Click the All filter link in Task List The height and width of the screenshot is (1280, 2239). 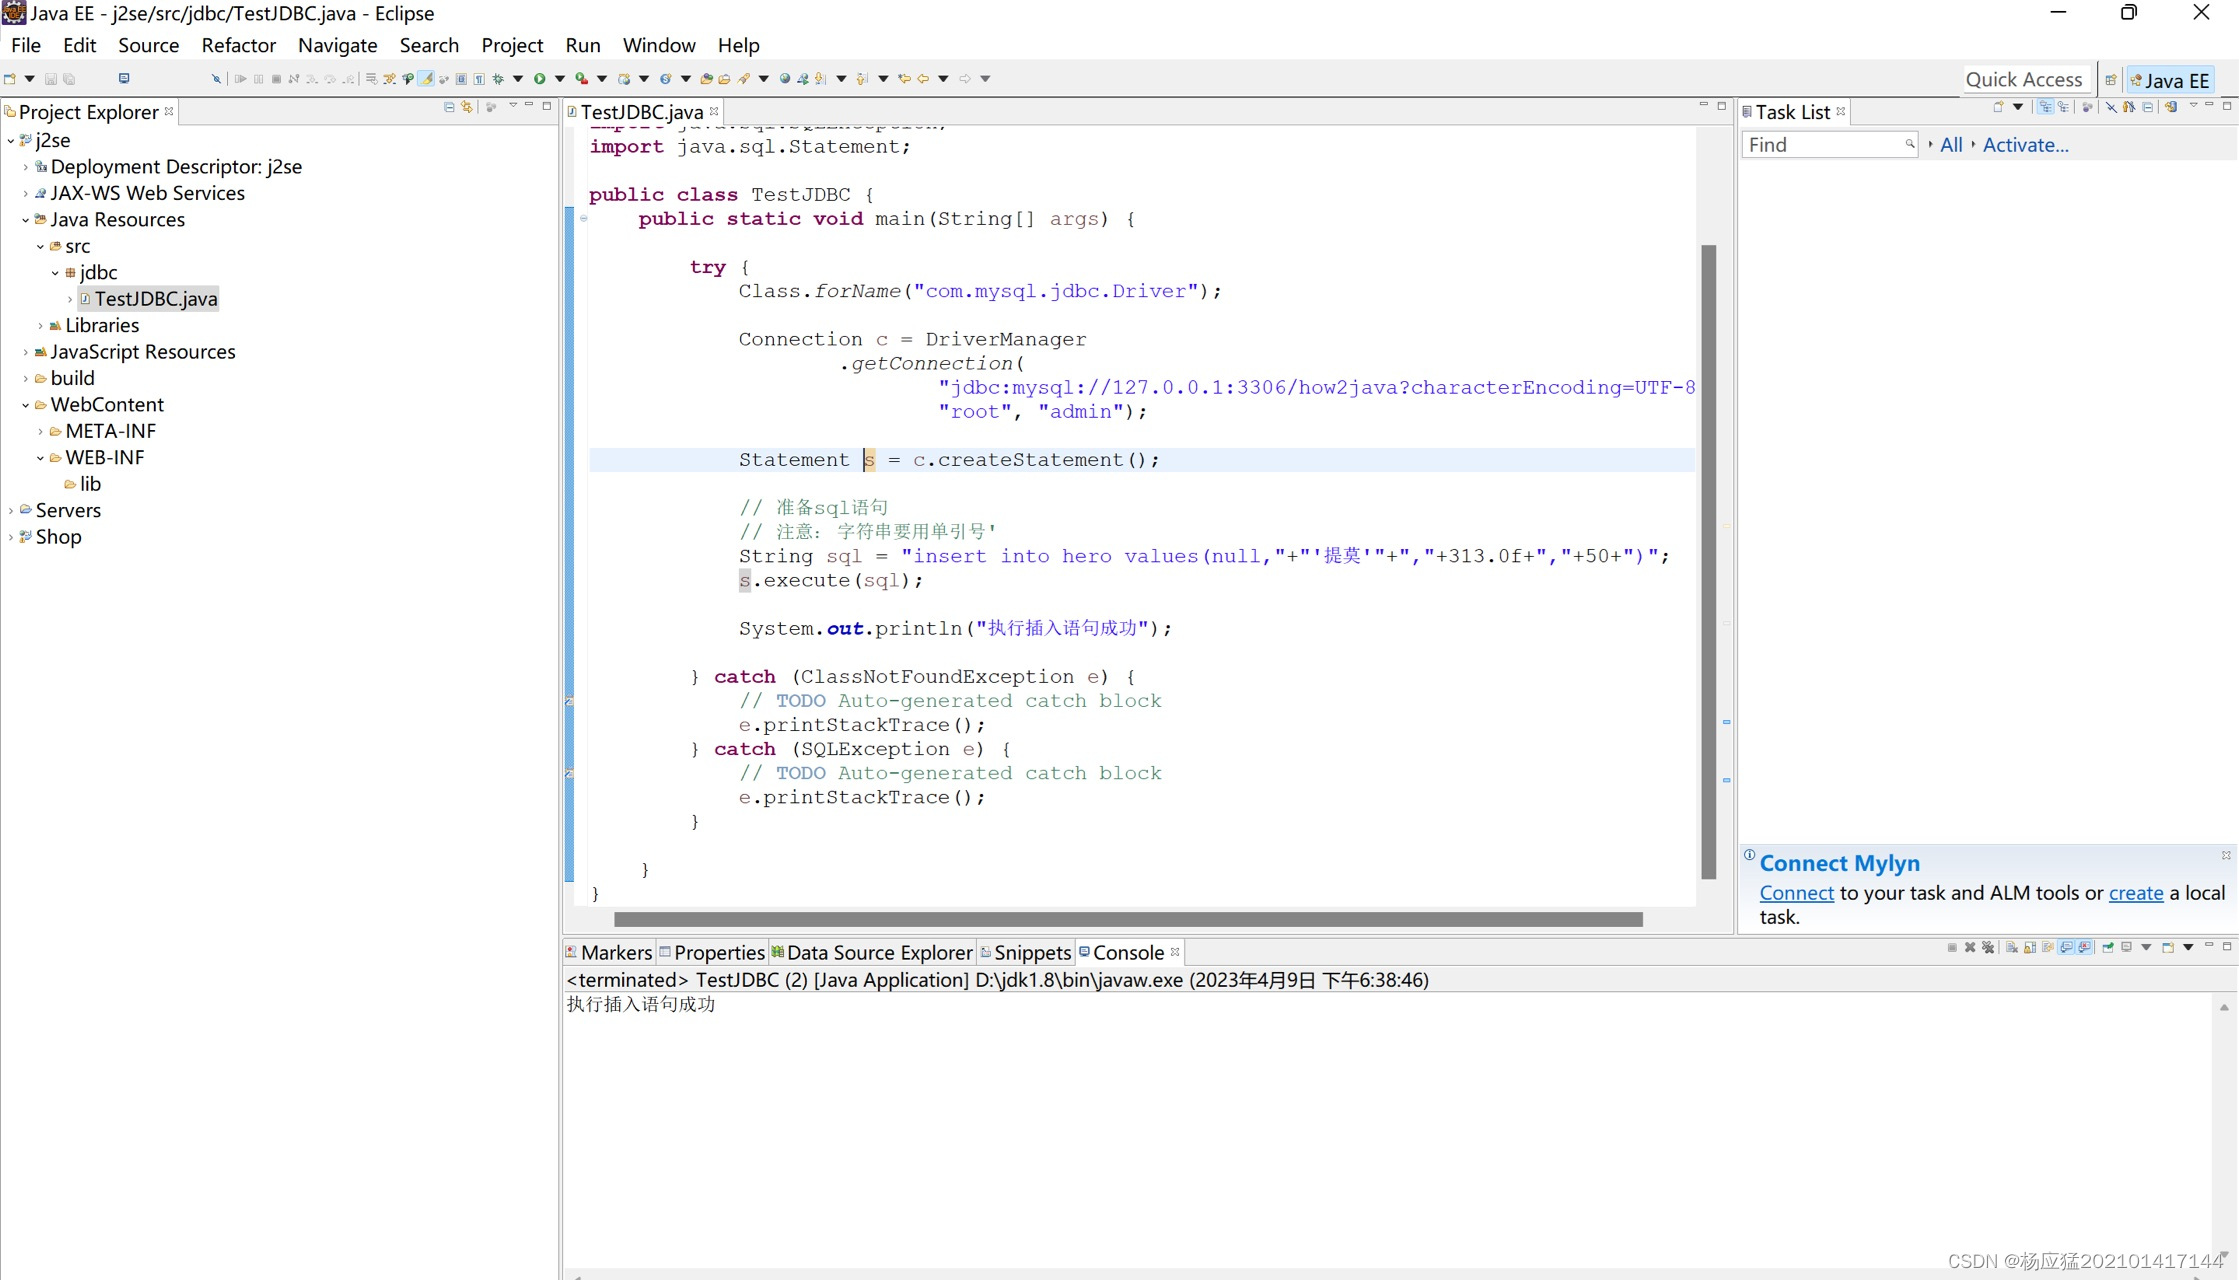1950,145
